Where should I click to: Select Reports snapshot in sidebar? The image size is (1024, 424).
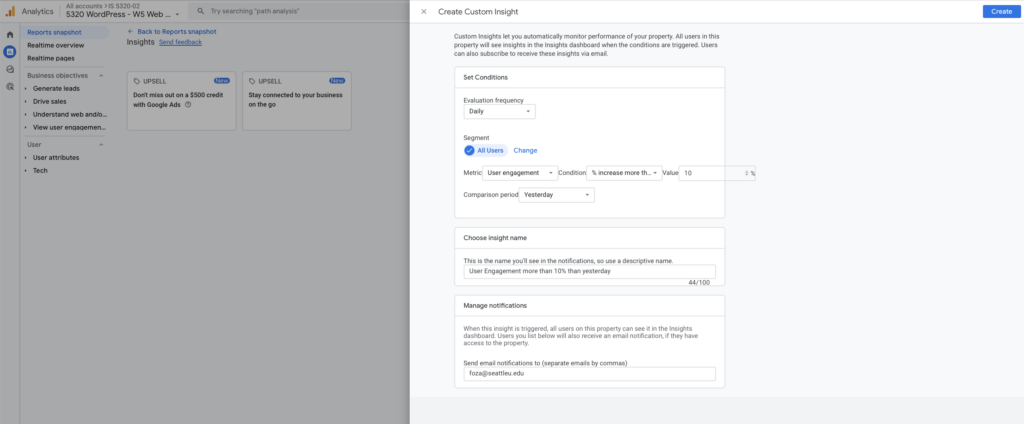[x=54, y=32]
